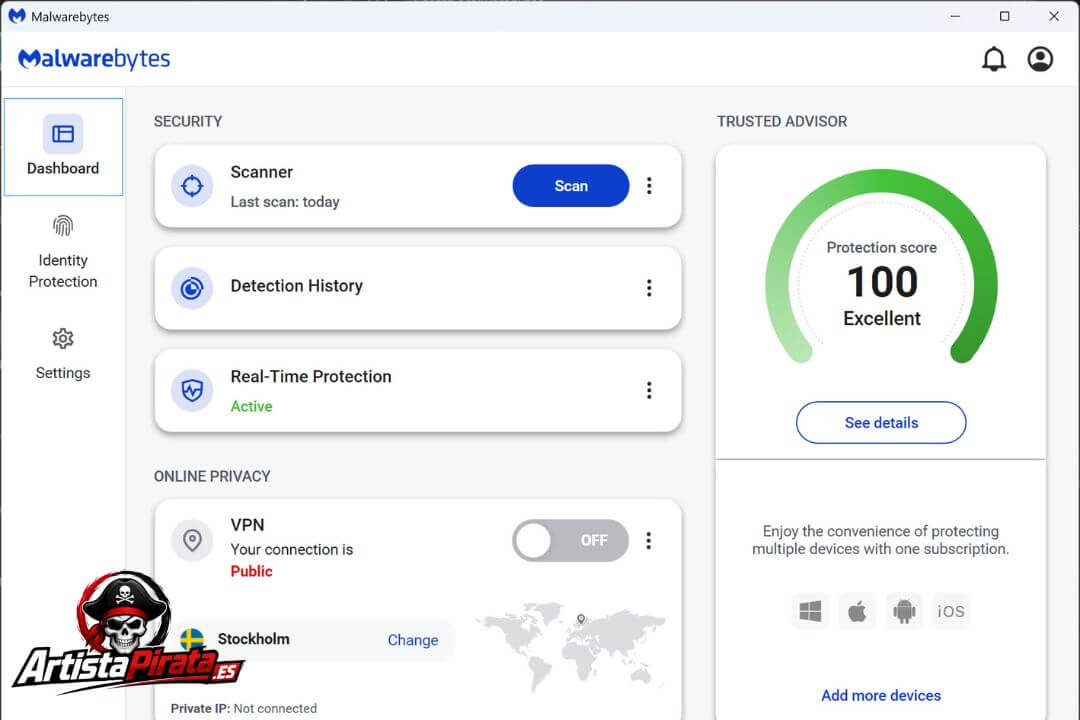
Task: Open Scanner more options menu
Action: tap(649, 186)
